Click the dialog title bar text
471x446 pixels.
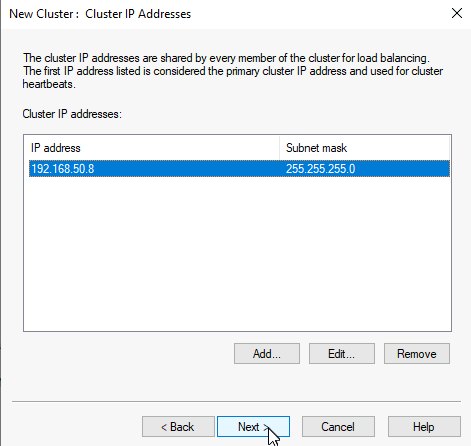(x=100, y=14)
